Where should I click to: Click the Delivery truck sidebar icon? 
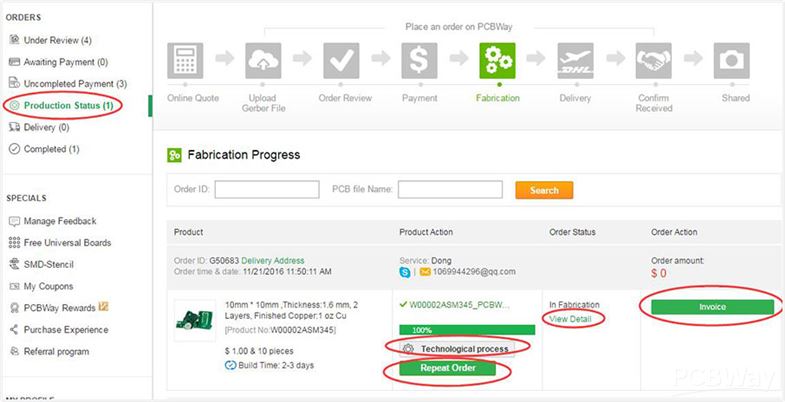point(15,127)
